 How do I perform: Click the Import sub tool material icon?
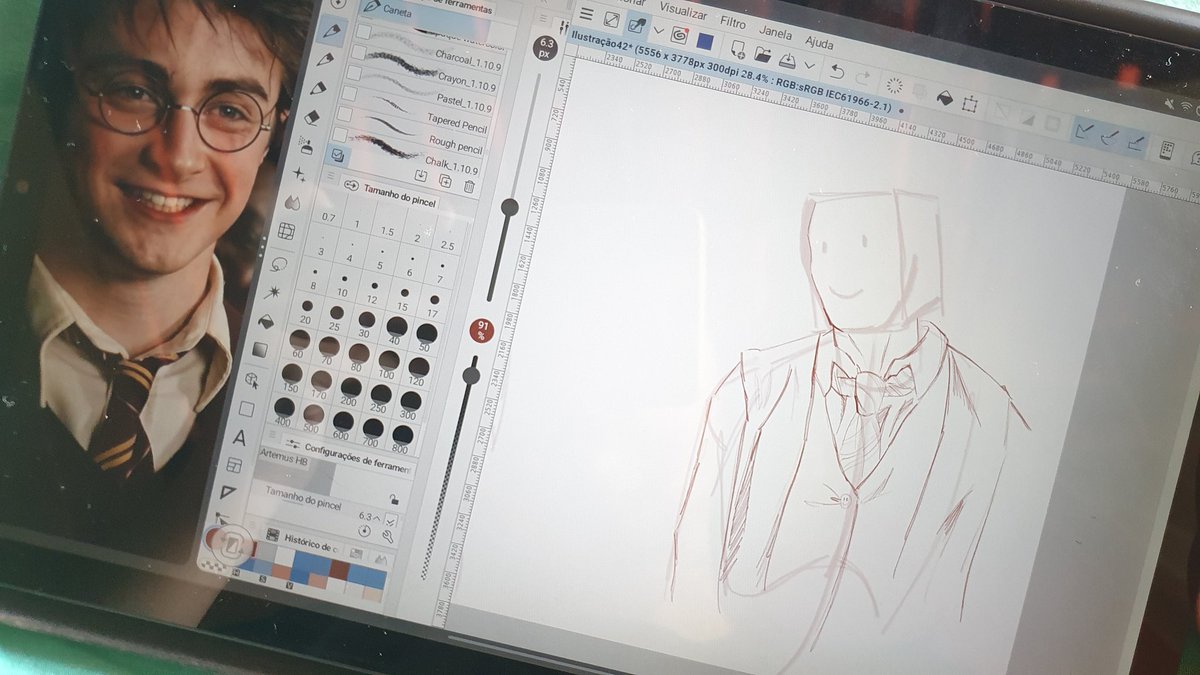pos(421,176)
